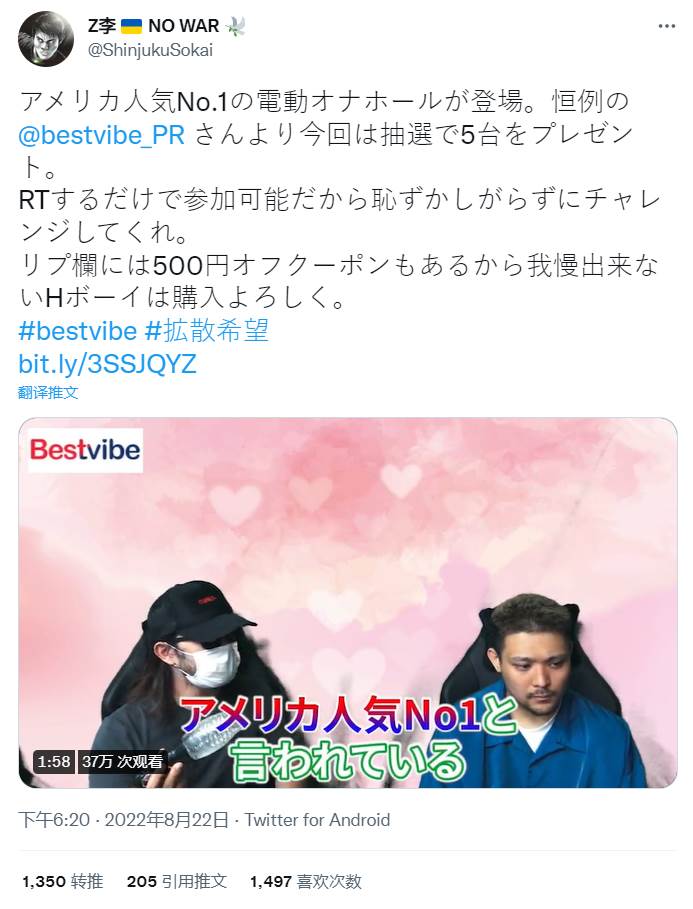View the 1,497 喜欢次数 likes list
Viewport: 693px width, 909px height.
click(x=306, y=882)
